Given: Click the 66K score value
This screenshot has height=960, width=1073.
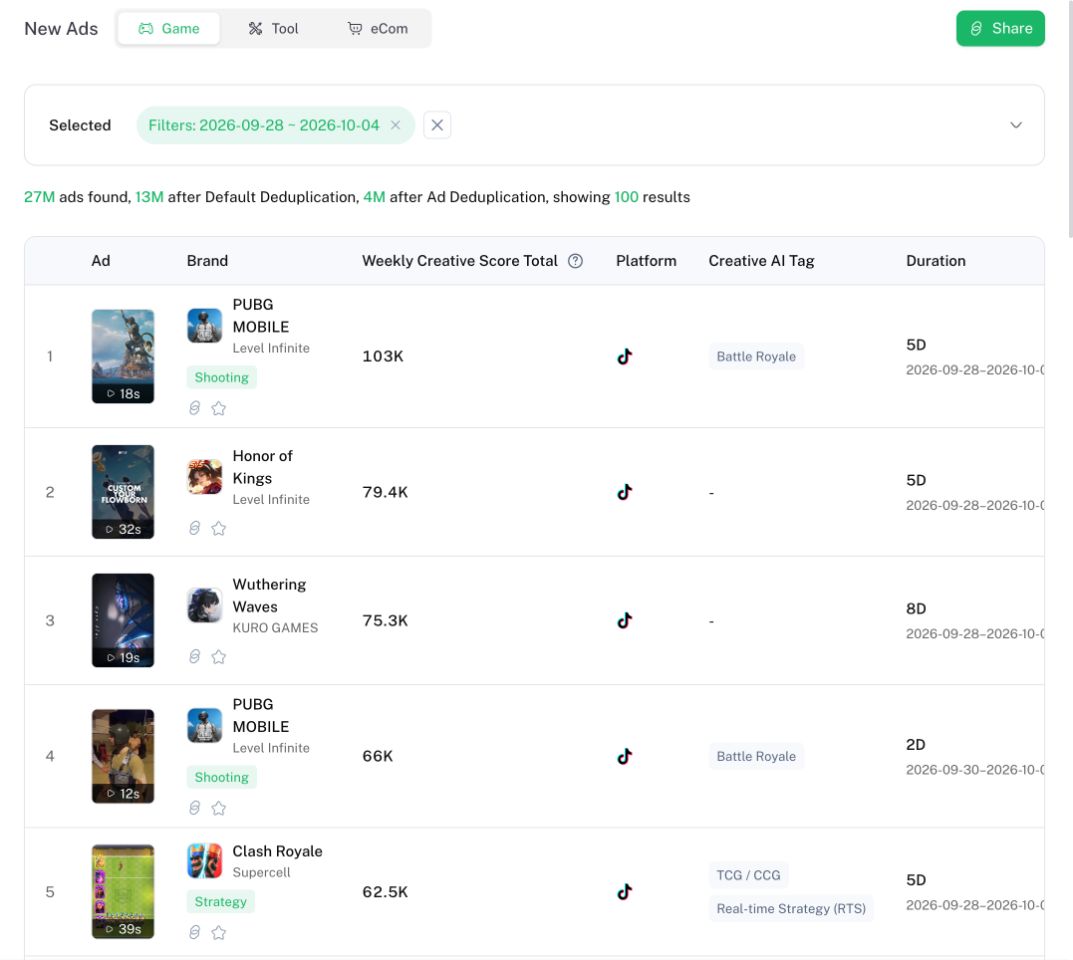Looking at the screenshot, I should pos(377,756).
